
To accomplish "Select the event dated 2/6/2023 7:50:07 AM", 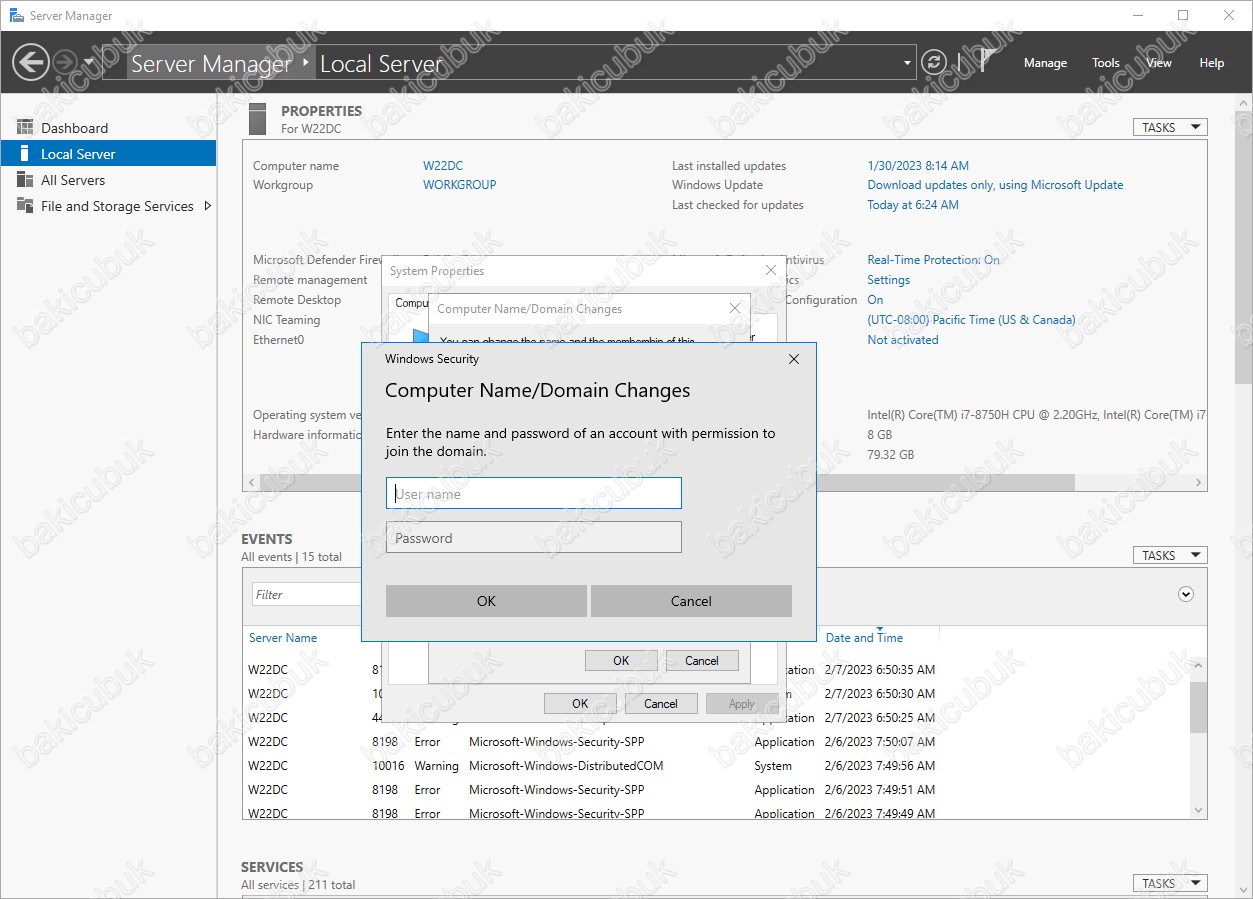I will click(880, 742).
